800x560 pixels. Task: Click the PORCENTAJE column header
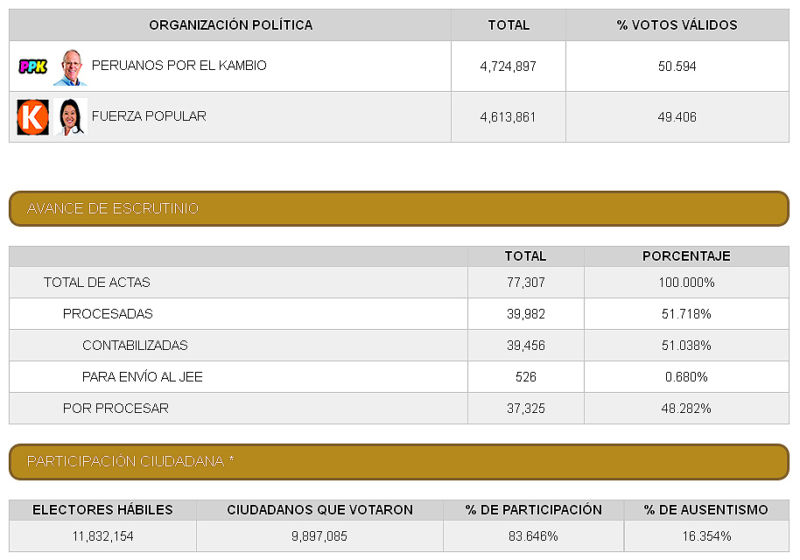tap(686, 256)
